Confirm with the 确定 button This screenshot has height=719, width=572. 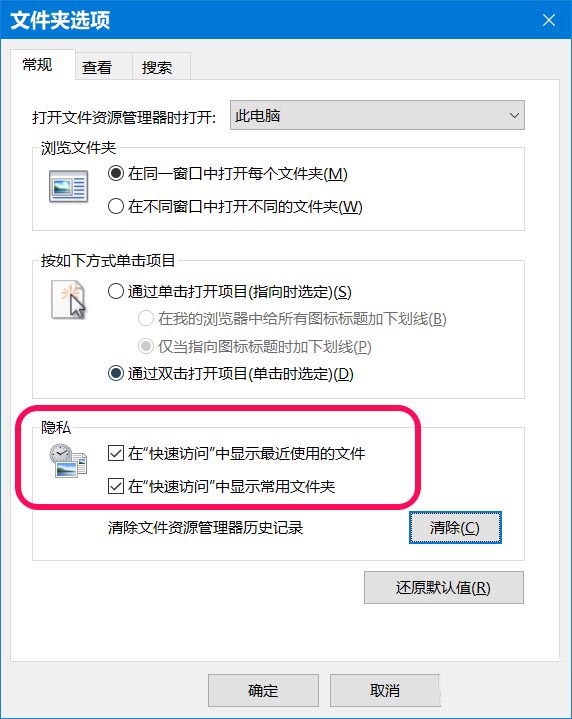point(263,690)
